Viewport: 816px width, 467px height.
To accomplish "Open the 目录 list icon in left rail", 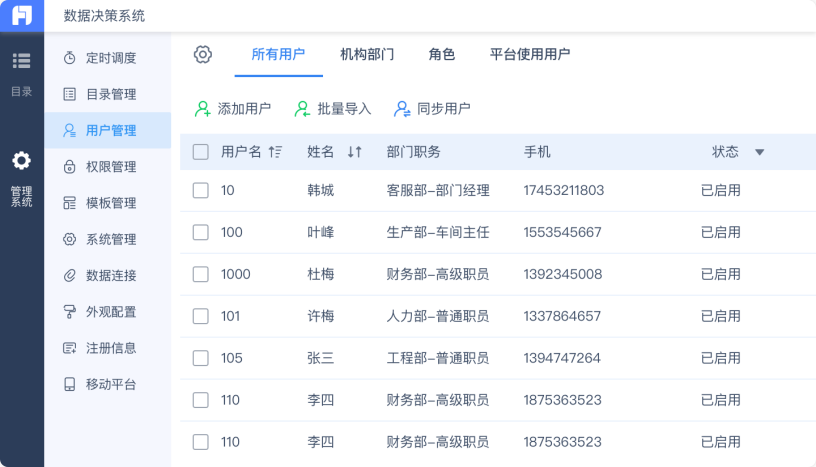I will click(21, 61).
